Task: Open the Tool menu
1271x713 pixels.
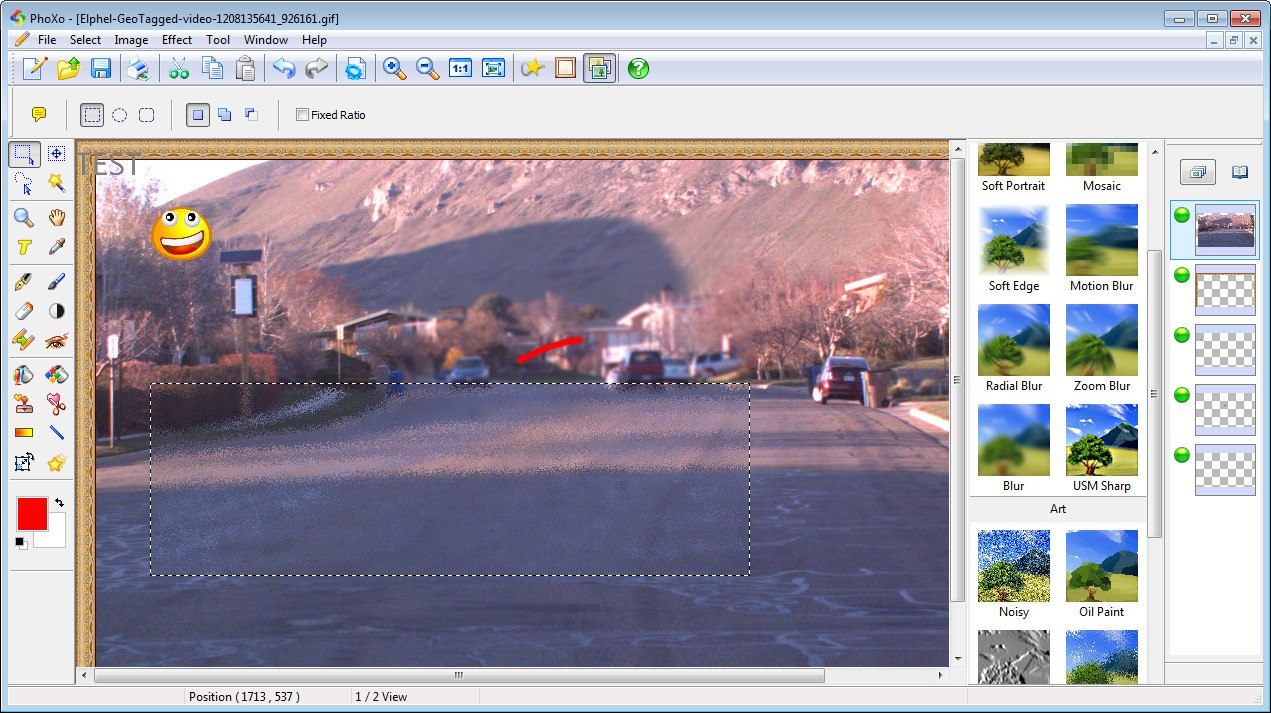Action: (218, 40)
